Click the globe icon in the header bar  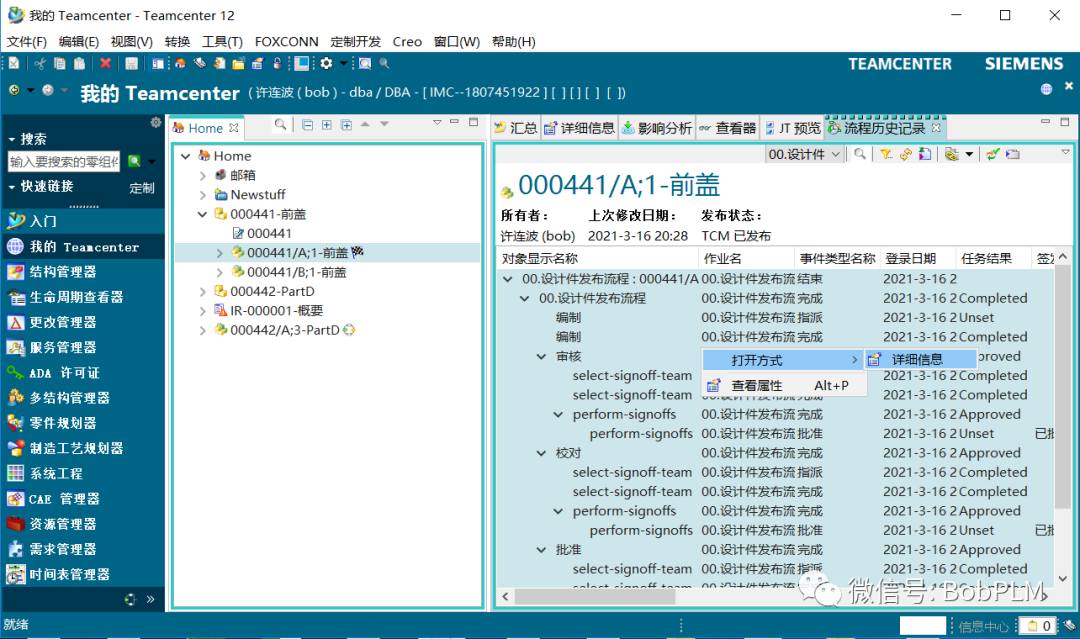1046,89
